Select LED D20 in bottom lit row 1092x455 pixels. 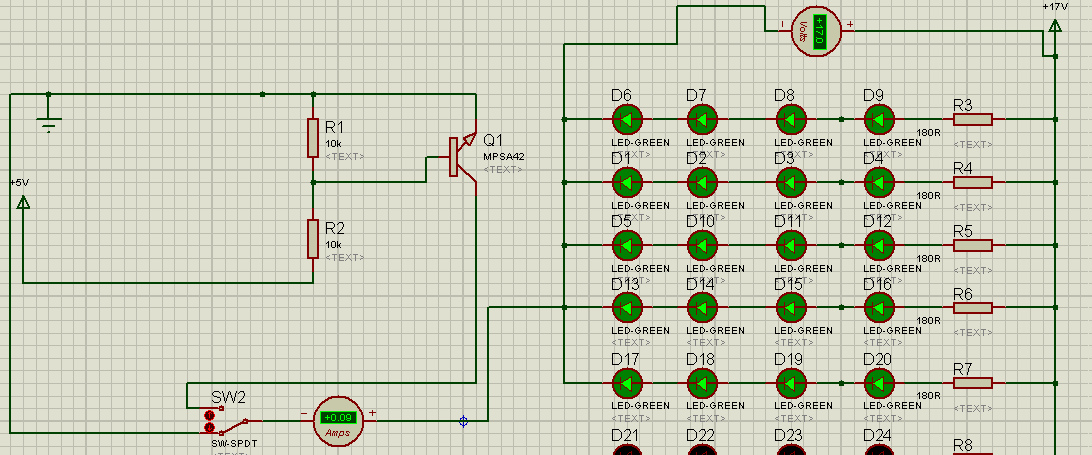(x=880, y=383)
